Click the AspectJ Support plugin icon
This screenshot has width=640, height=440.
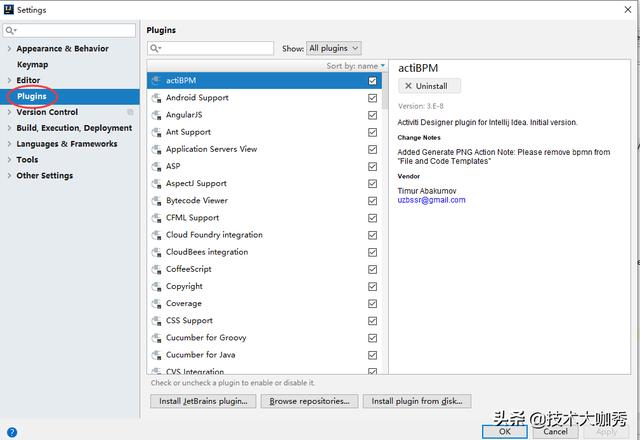[156, 184]
